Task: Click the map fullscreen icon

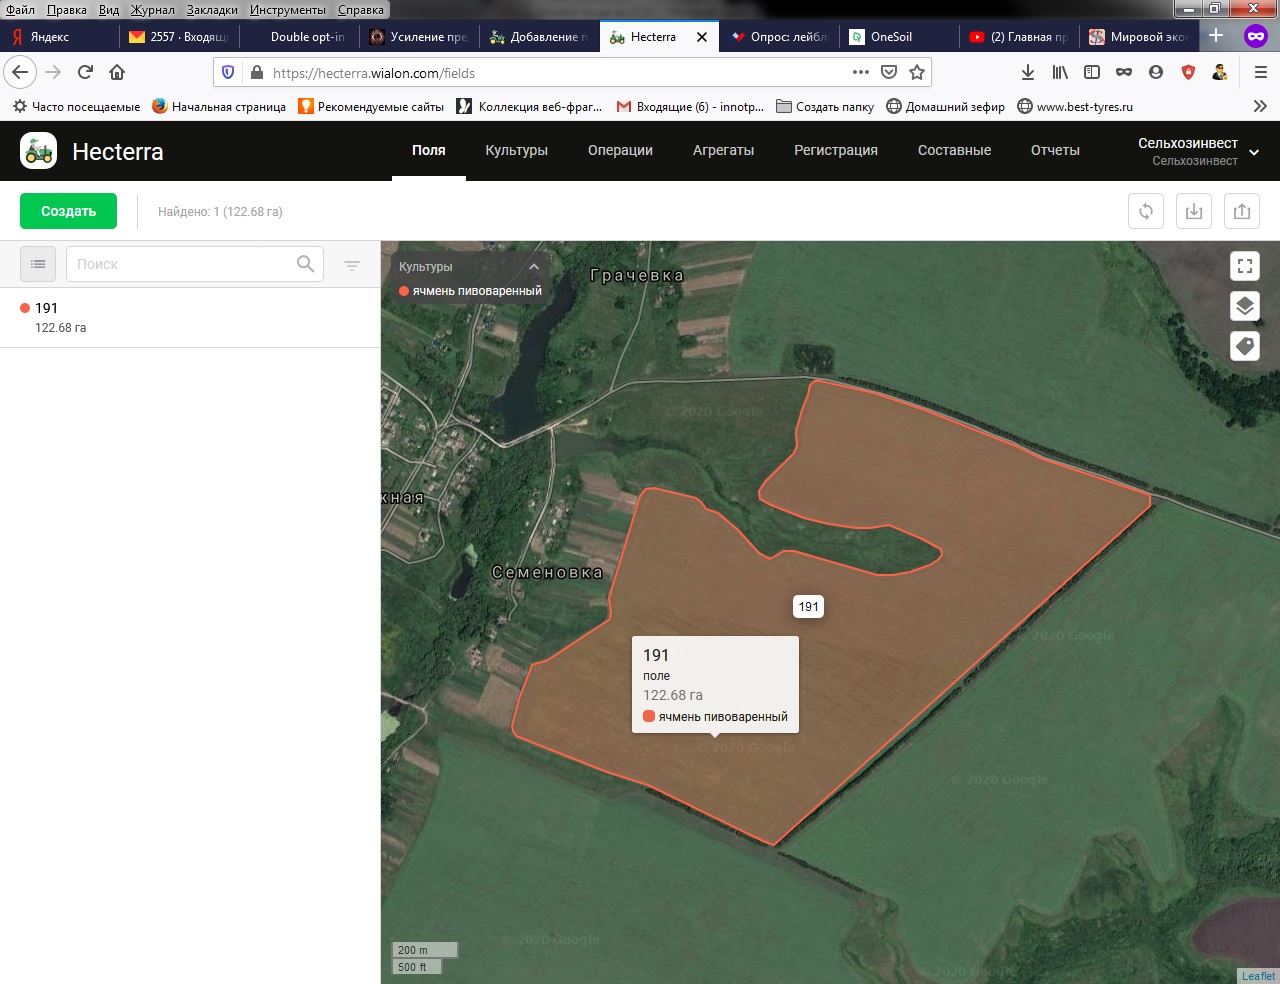Action: (1245, 266)
